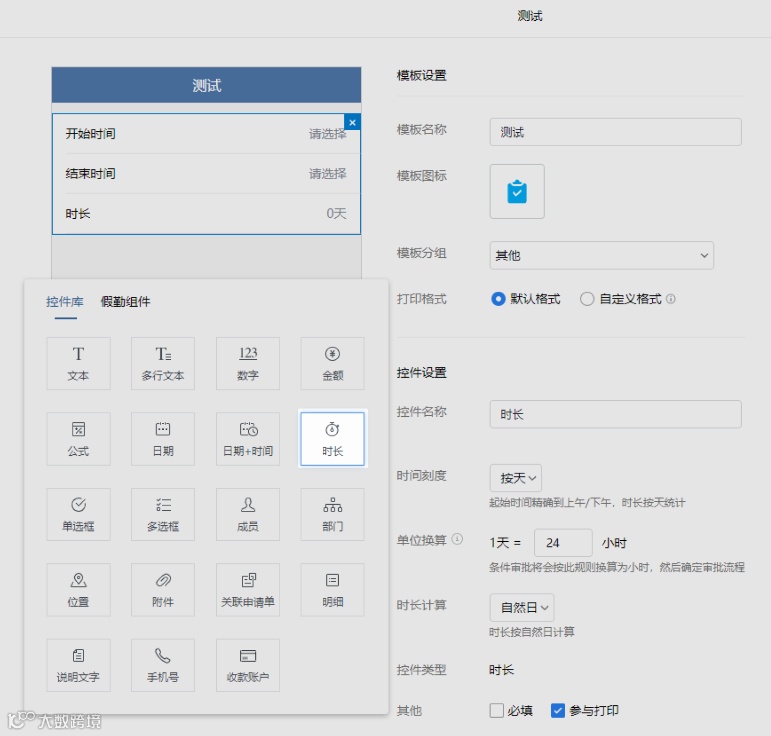Add the 数字 number control
771x736 pixels.
248,363
